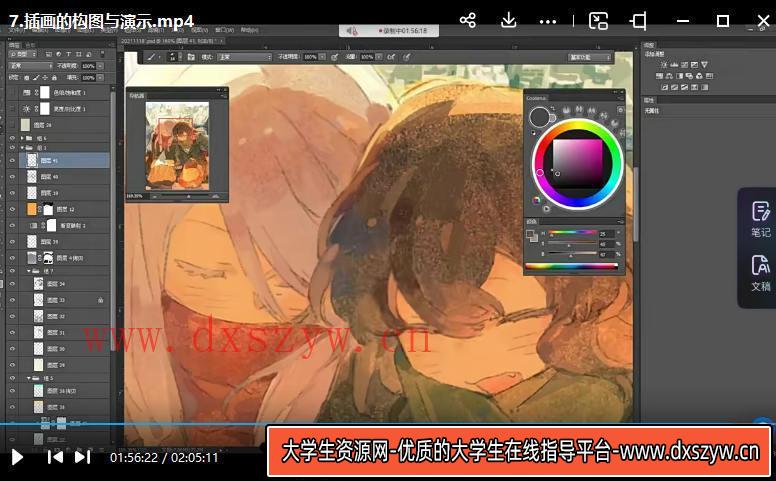Click the pressure-for-opacity icon in options bar
Screen dimensions: 776x481
click(x=335, y=57)
